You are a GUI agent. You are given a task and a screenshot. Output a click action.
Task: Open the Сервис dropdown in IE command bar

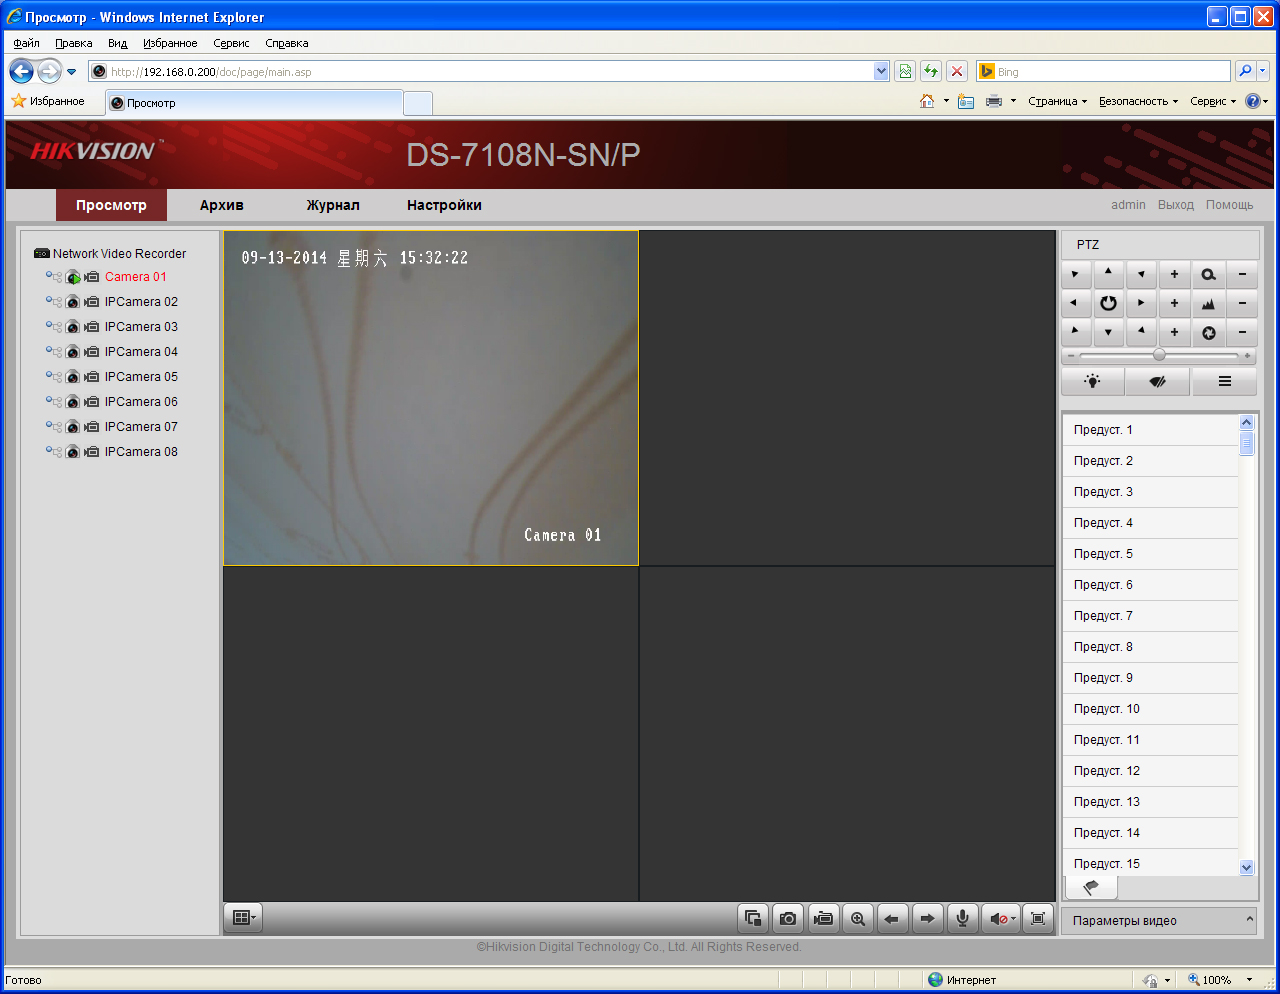pos(1213,101)
